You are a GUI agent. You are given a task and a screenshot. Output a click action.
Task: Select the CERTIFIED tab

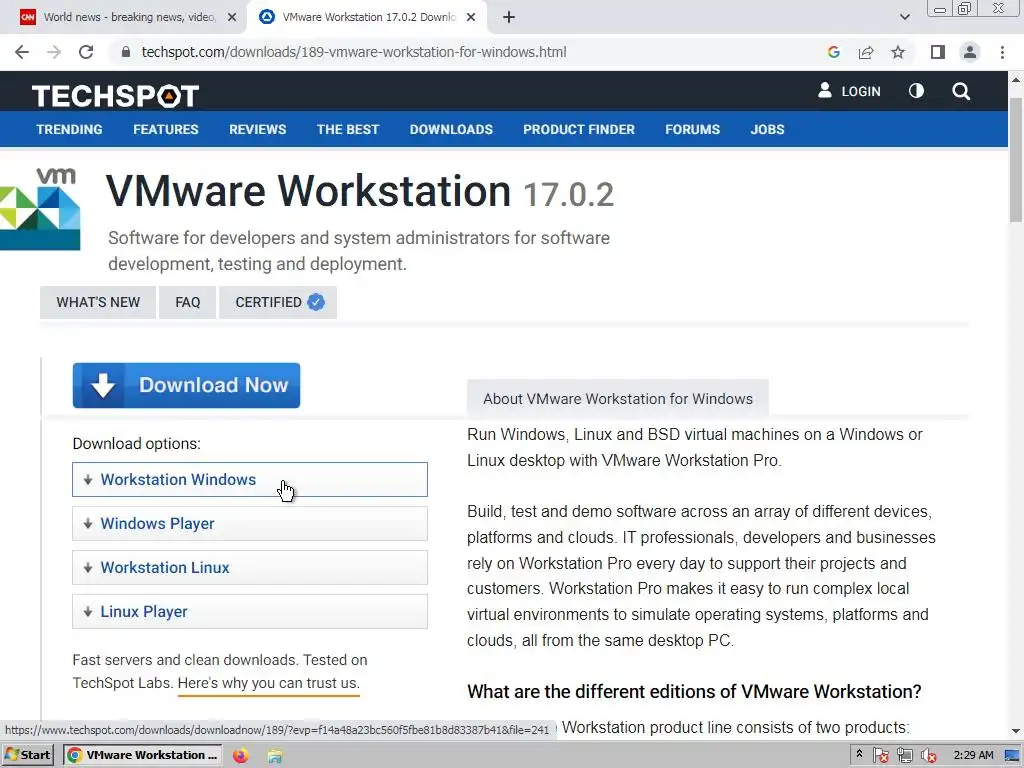click(x=278, y=302)
